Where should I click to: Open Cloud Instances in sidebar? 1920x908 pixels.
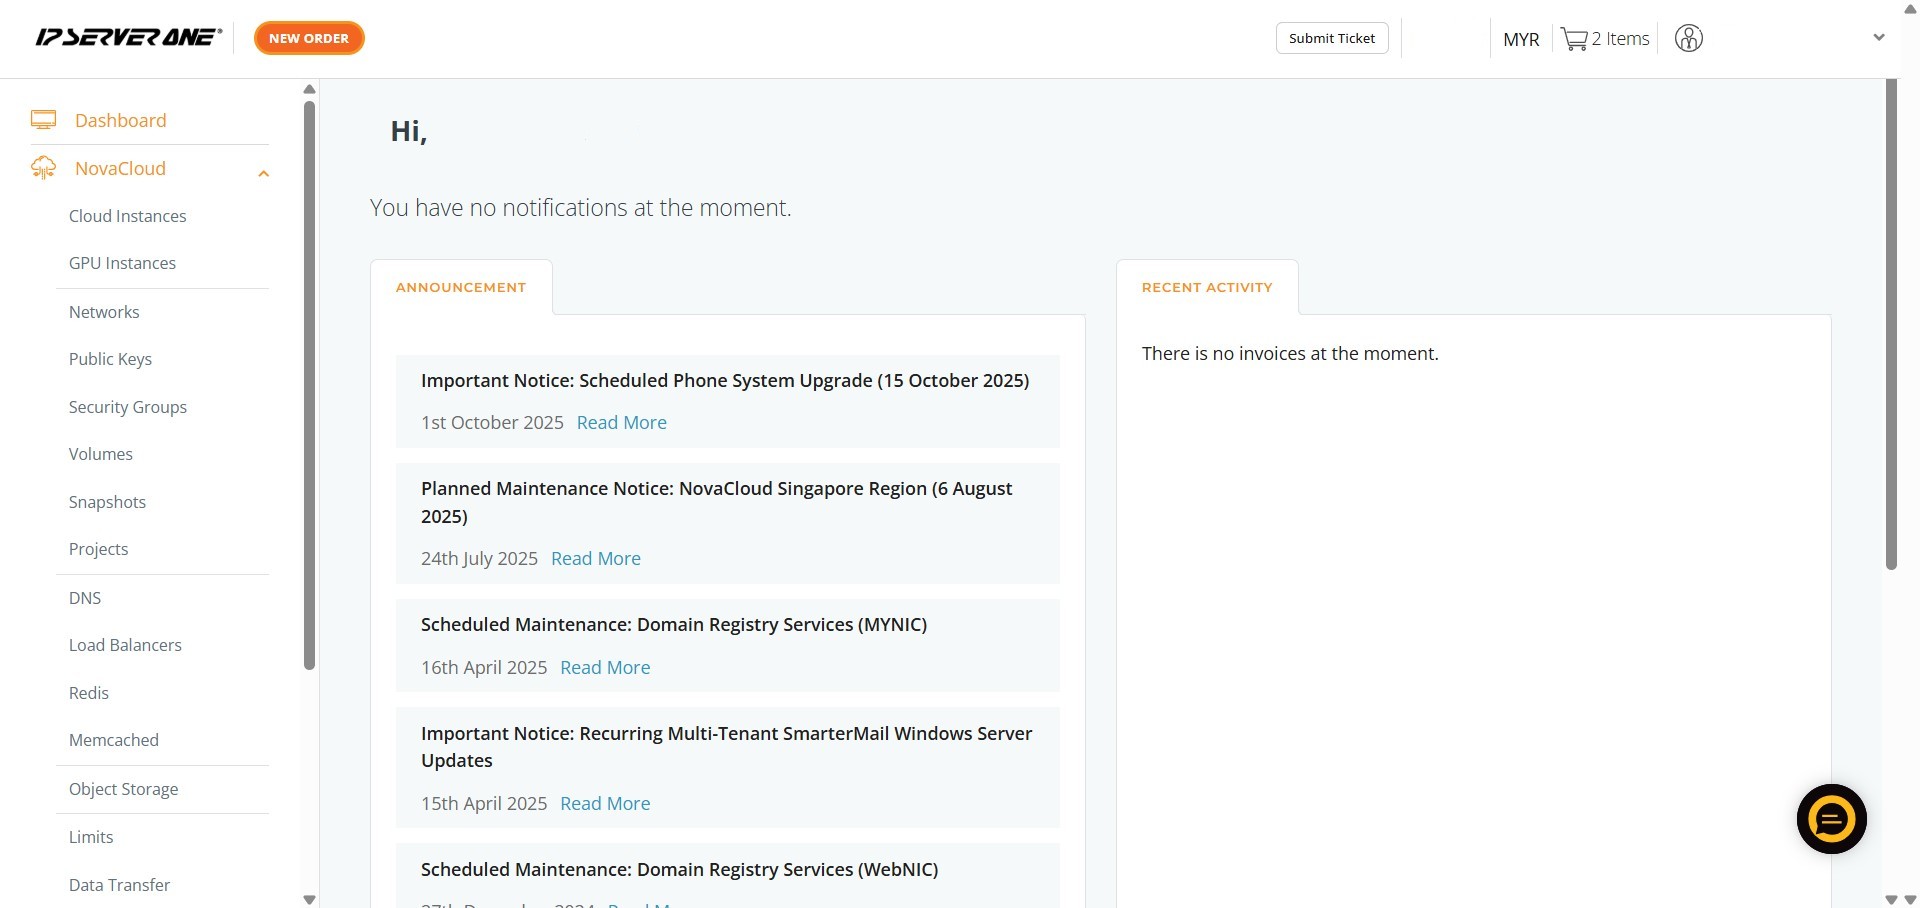point(127,216)
